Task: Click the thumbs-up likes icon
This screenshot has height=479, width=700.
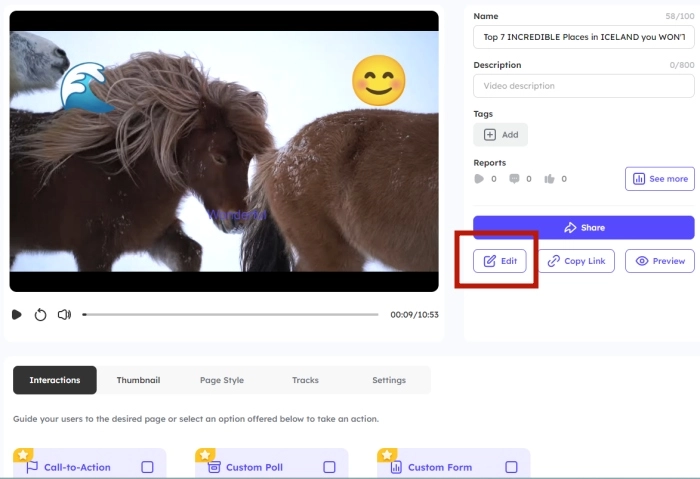Action: click(549, 179)
